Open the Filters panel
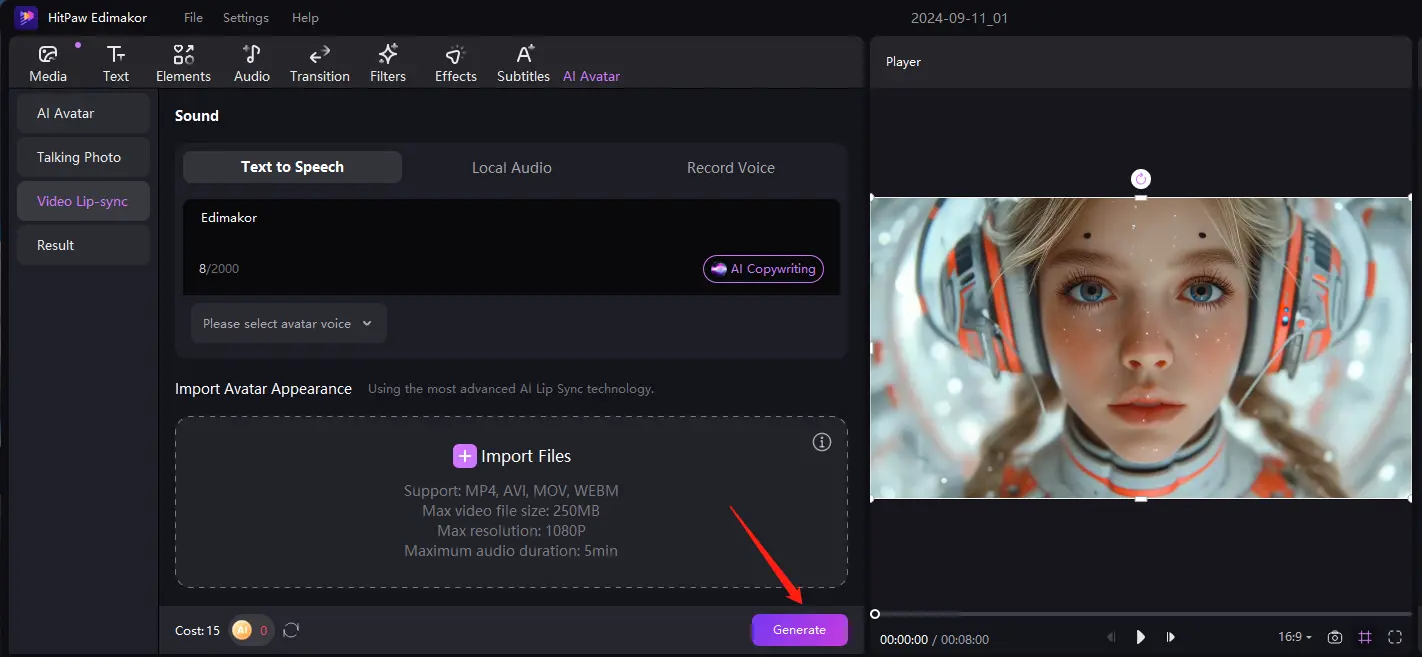 coord(388,62)
